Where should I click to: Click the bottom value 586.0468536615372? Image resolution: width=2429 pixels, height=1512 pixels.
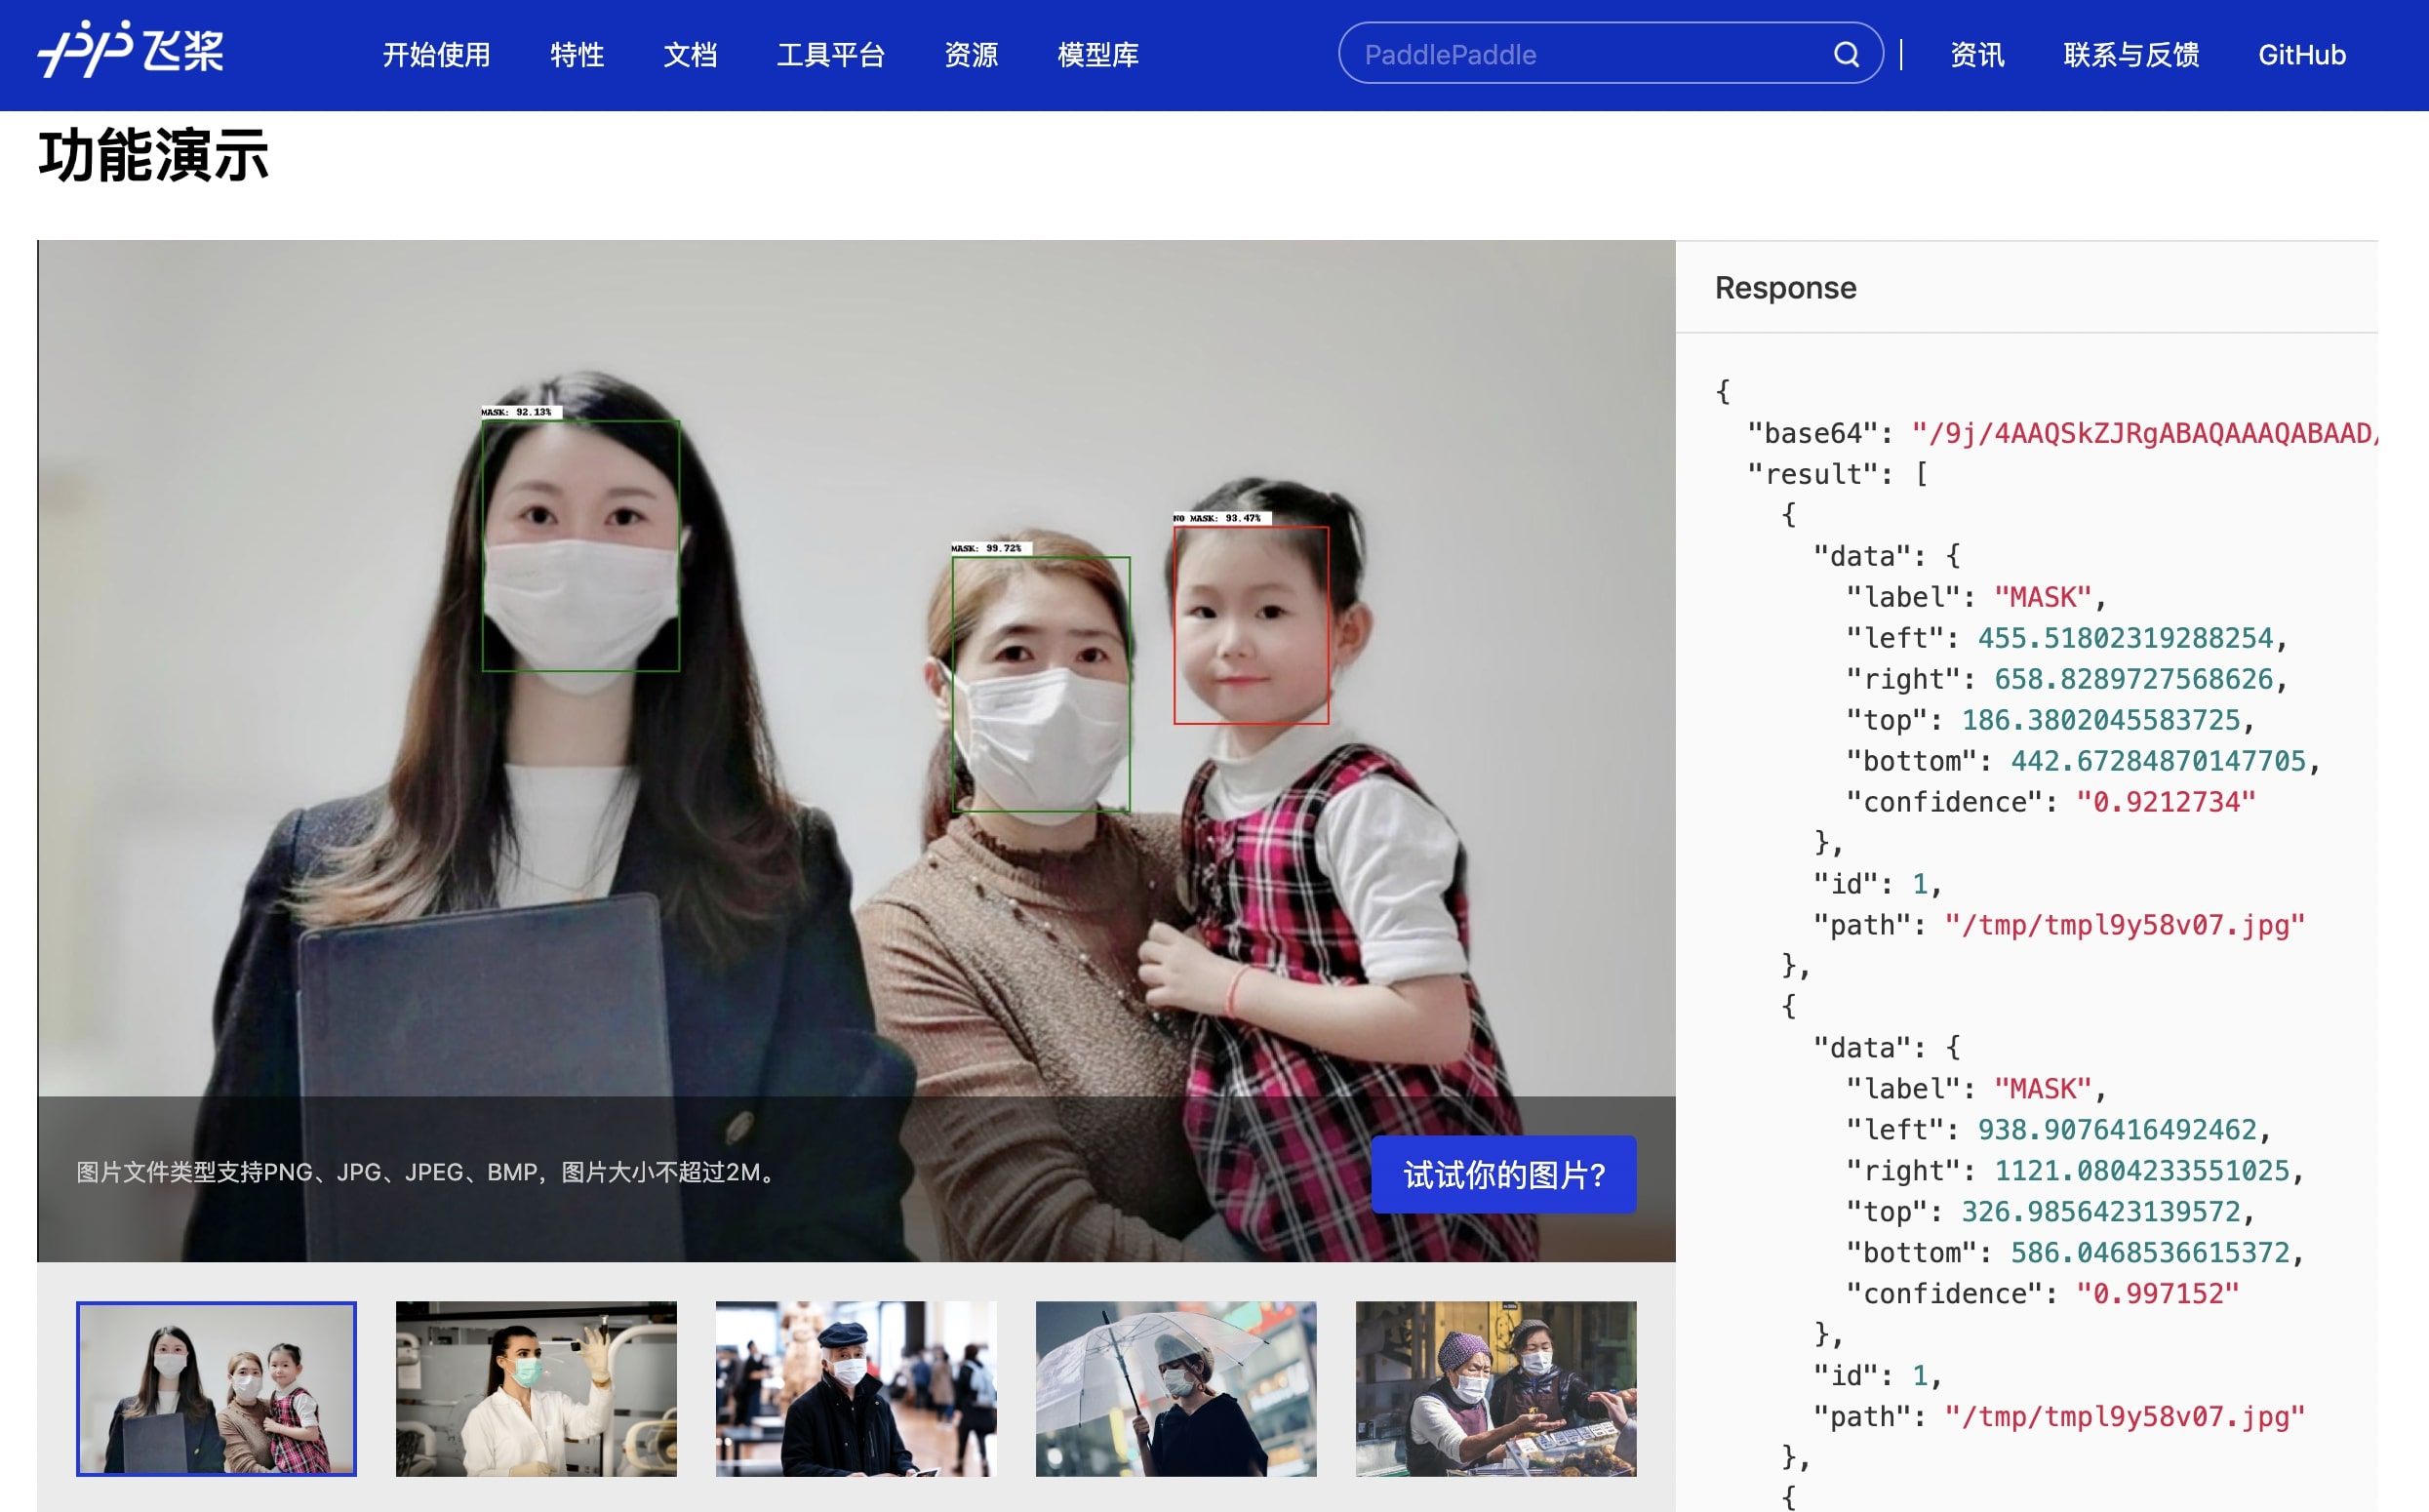pos(2149,1253)
